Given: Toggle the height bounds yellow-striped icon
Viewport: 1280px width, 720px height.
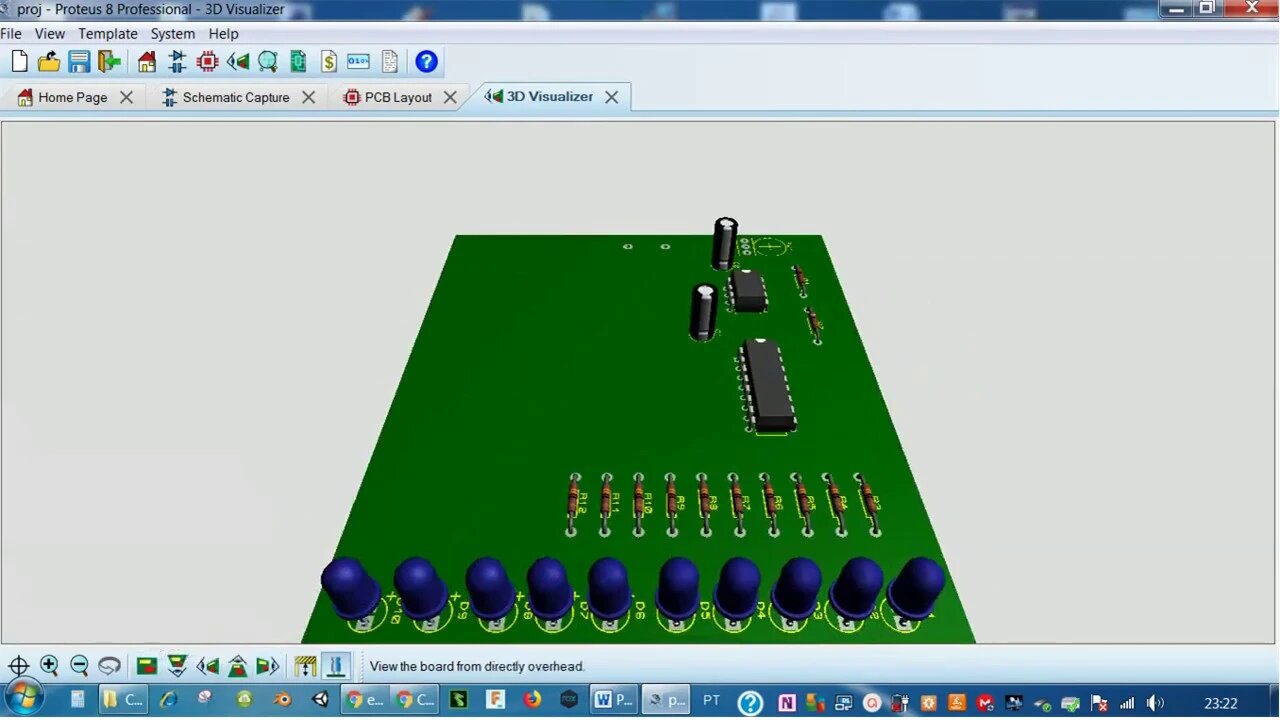Looking at the screenshot, I should pos(306,666).
